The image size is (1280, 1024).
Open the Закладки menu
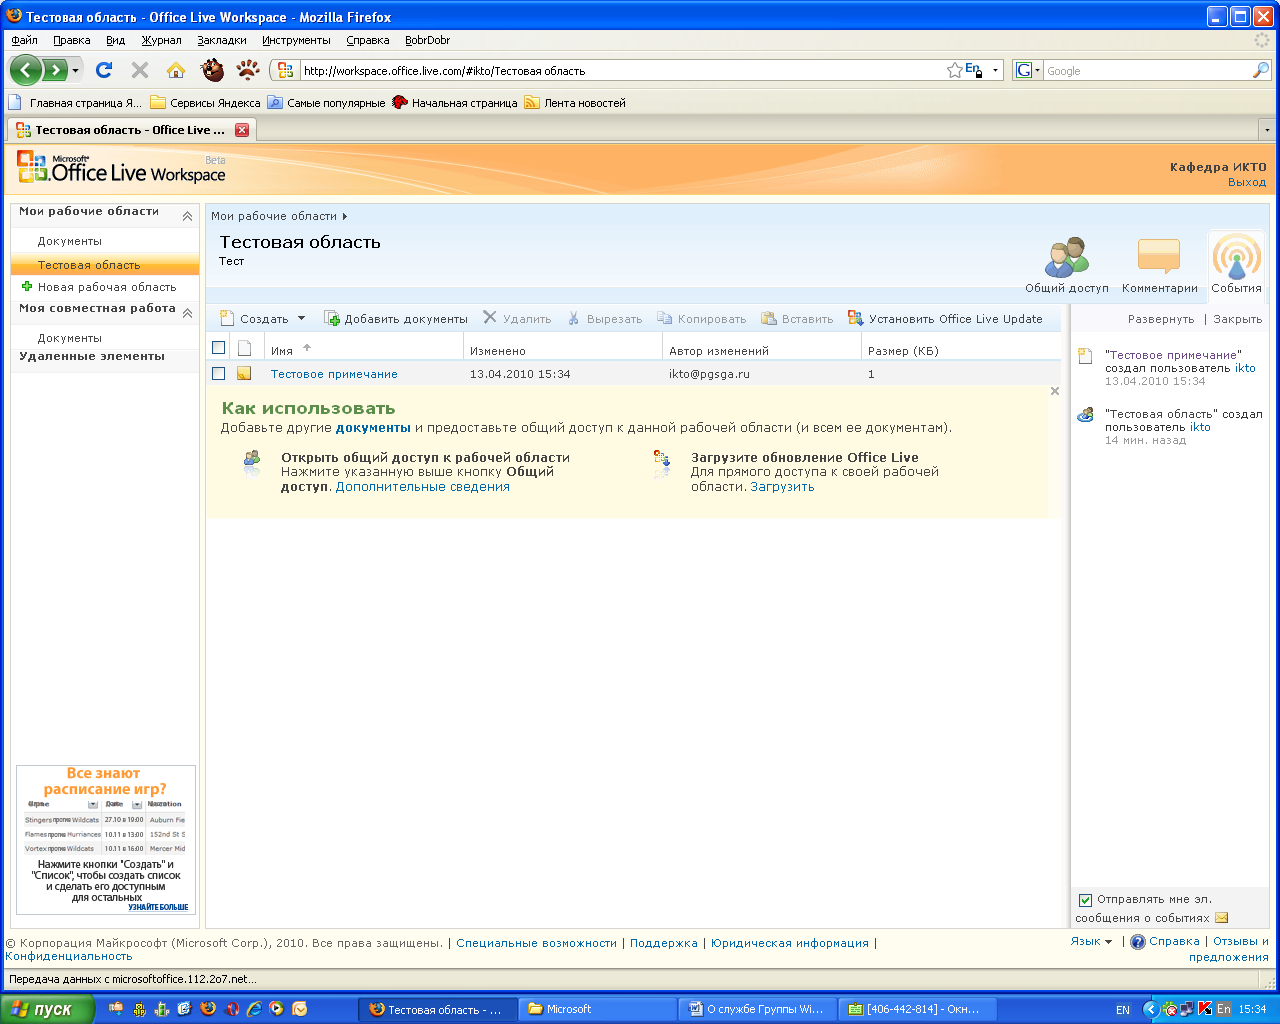222,40
